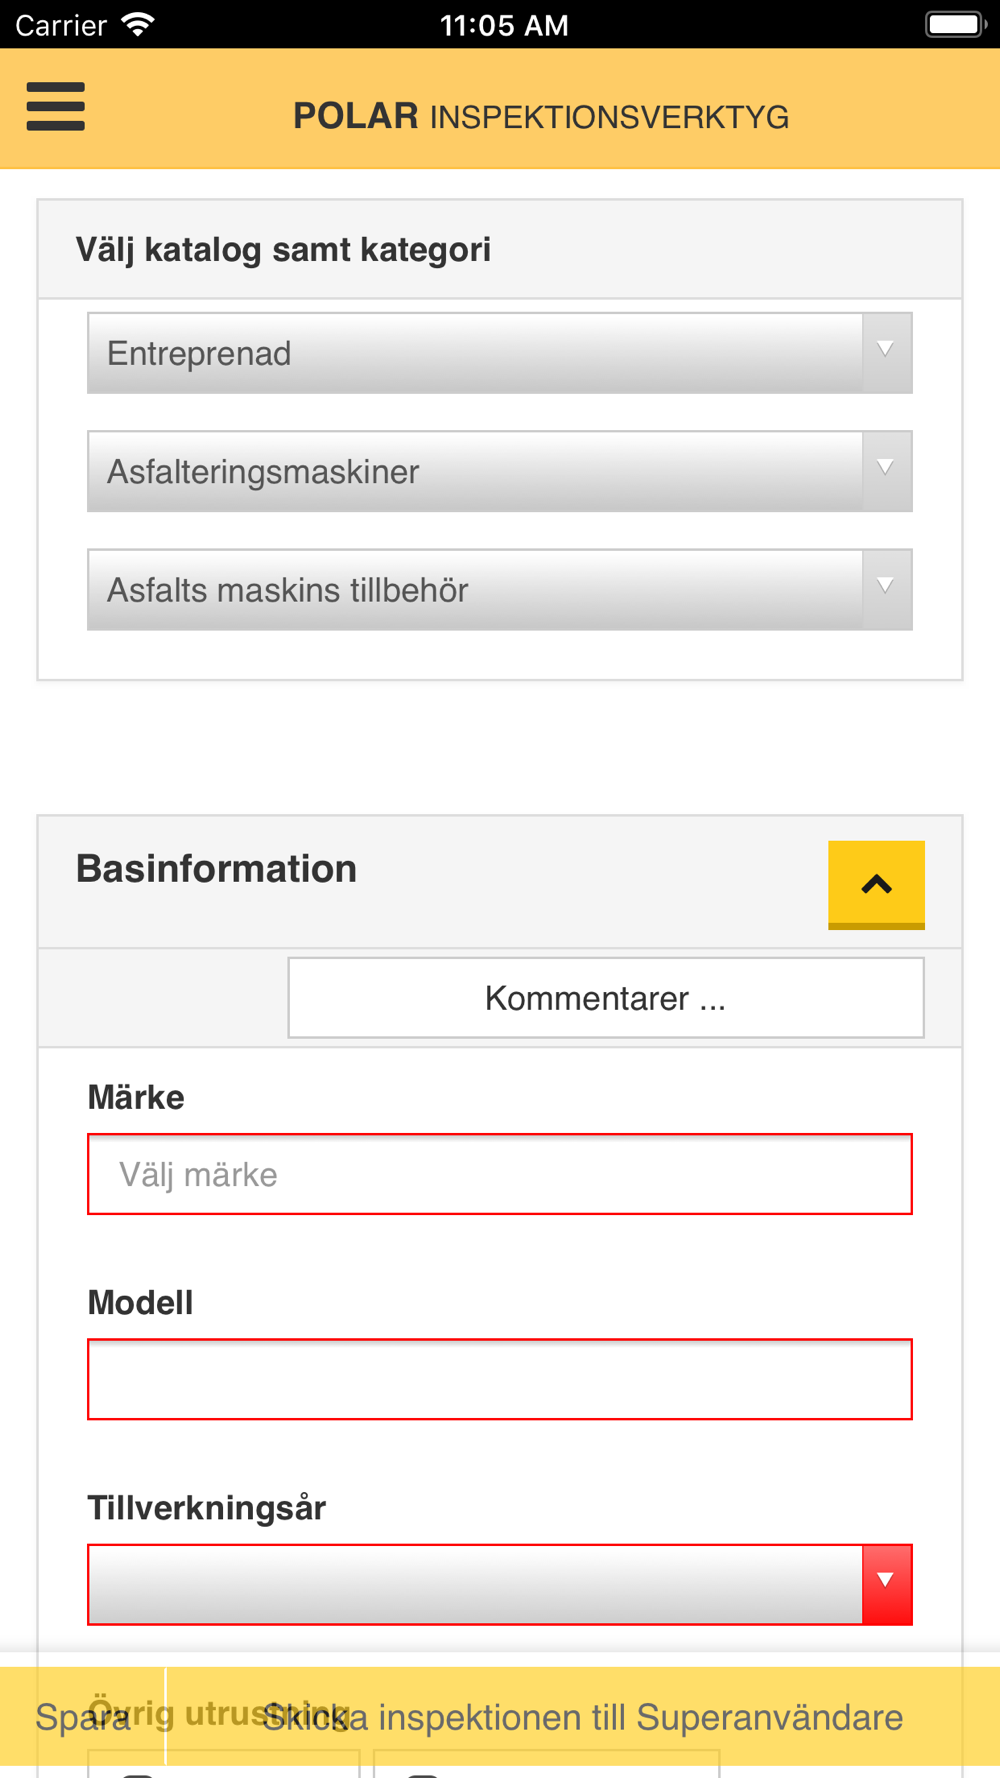Open the hamburger navigation menu
Viewport: 1000px width, 1778px height.
click(x=55, y=106)
